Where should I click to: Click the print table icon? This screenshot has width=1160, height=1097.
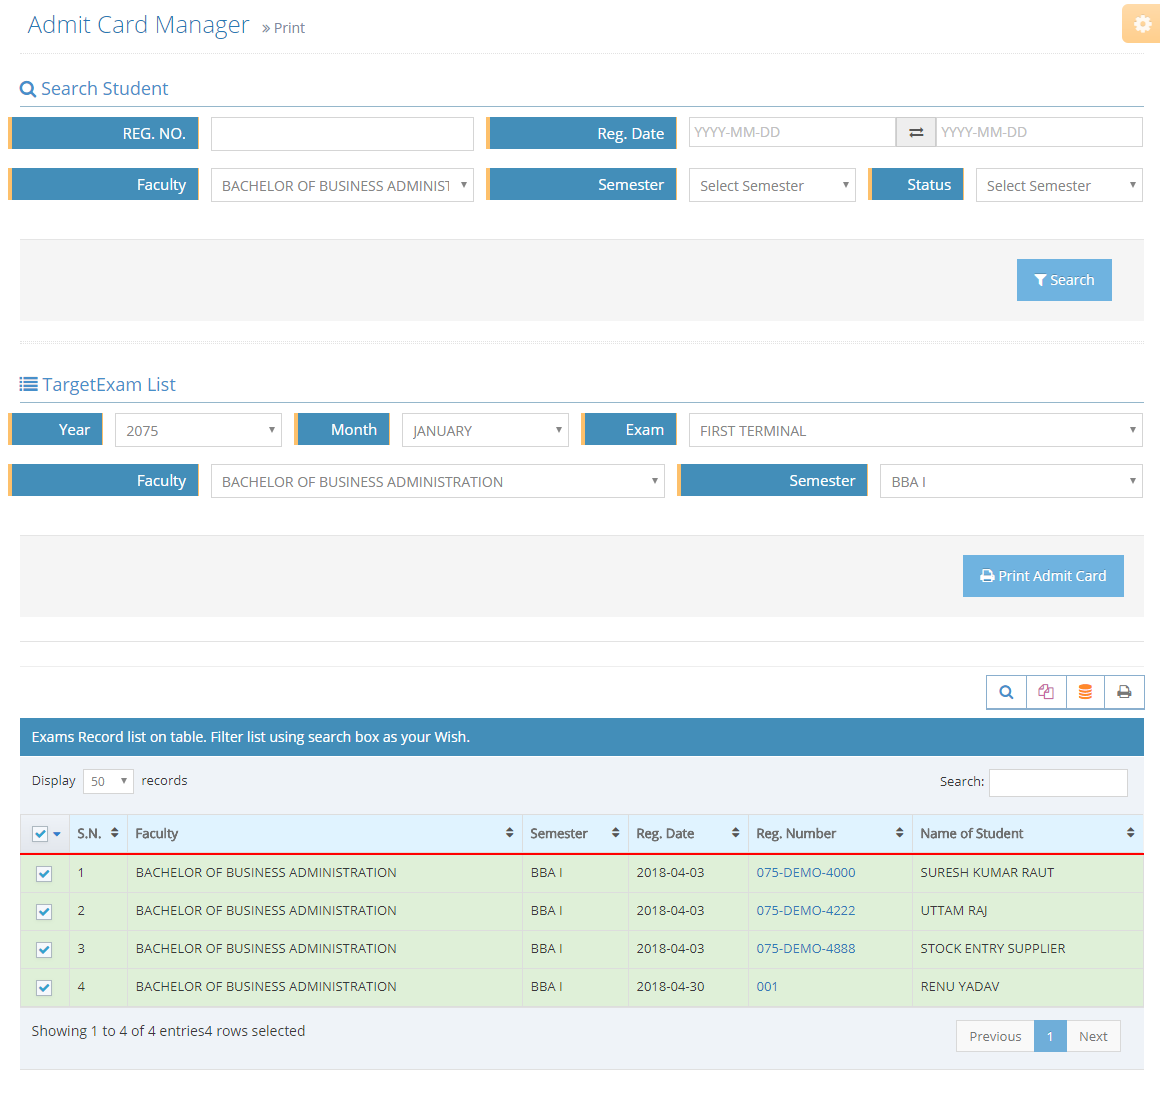(1124, 692)
